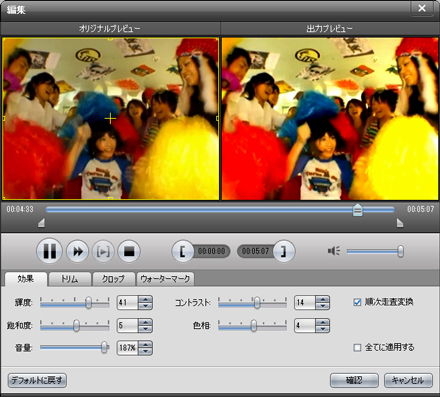Viewport: 440px width, 397px height.
Task: Set trim start point with left bracket button
Action: [x=182, y=251]
